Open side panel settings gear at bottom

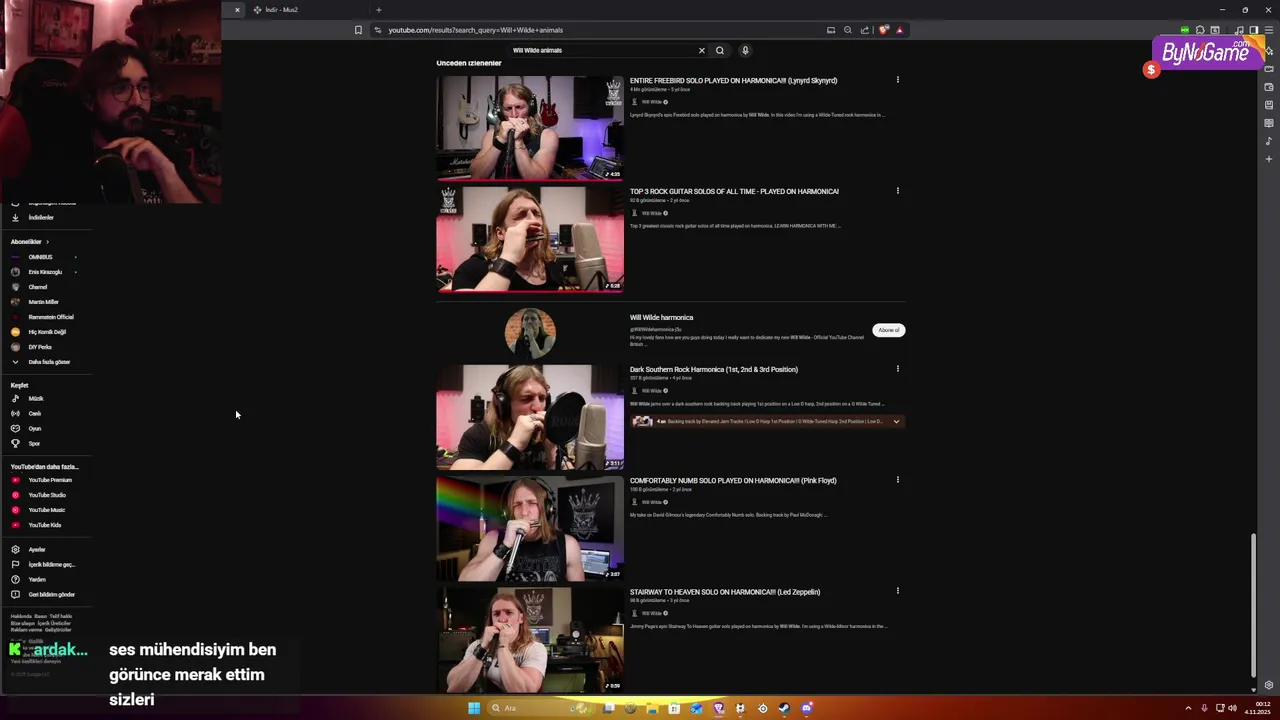pos(1269,685)
